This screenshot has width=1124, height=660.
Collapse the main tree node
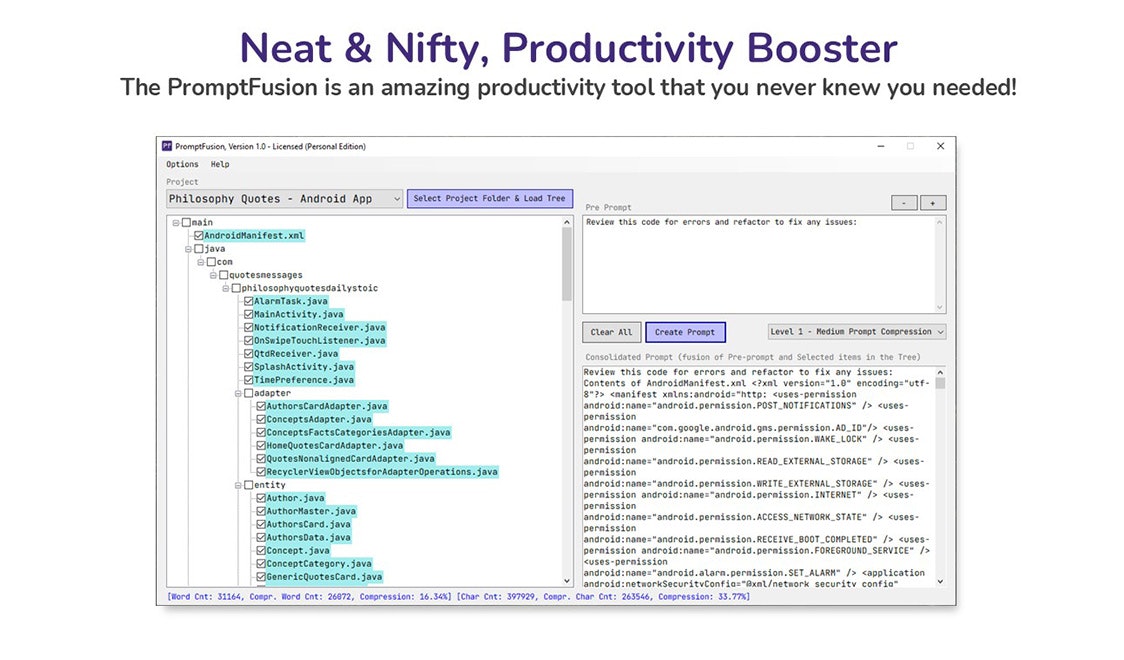tap(176, 223)
